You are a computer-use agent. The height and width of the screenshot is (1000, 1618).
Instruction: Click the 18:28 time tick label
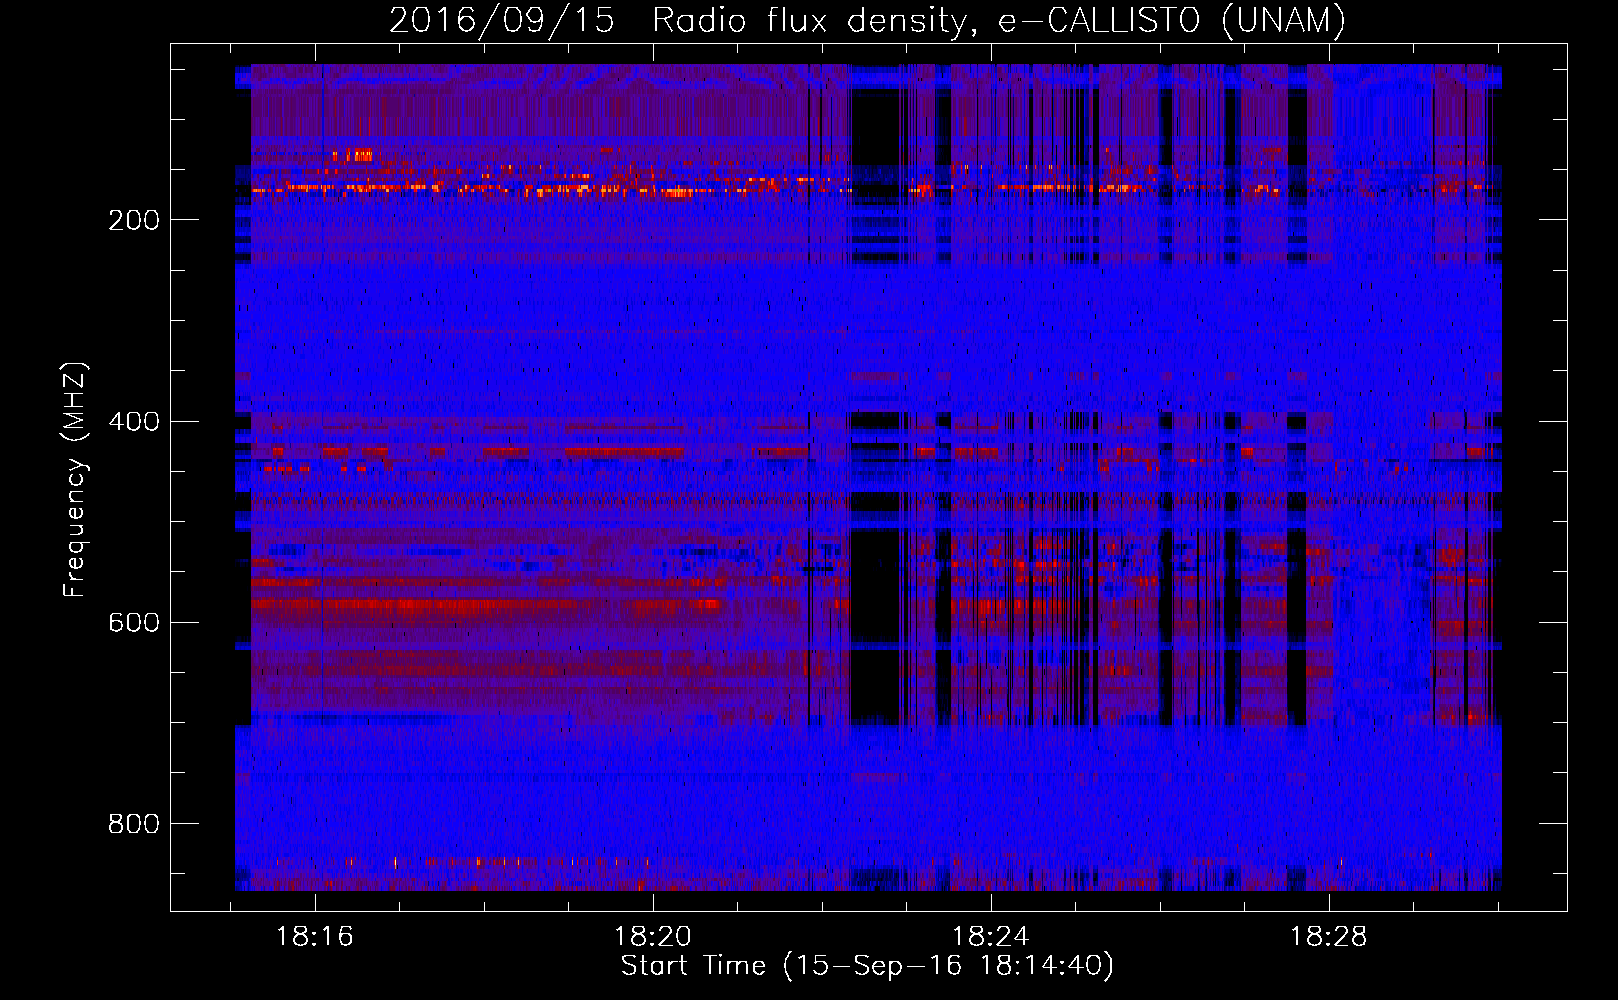coord(1329,937)
